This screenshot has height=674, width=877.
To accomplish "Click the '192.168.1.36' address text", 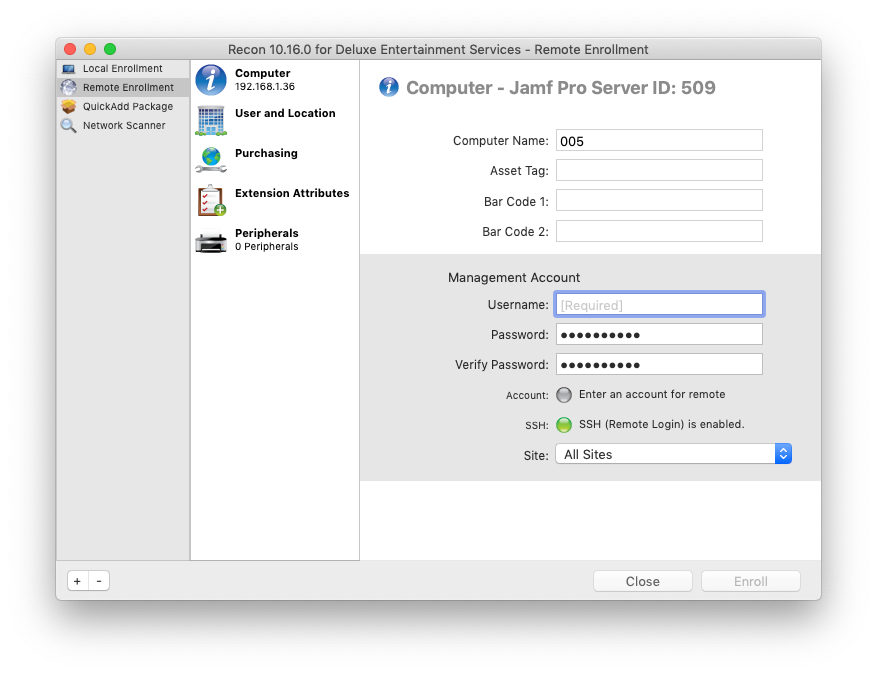I will tap(265, 87).
